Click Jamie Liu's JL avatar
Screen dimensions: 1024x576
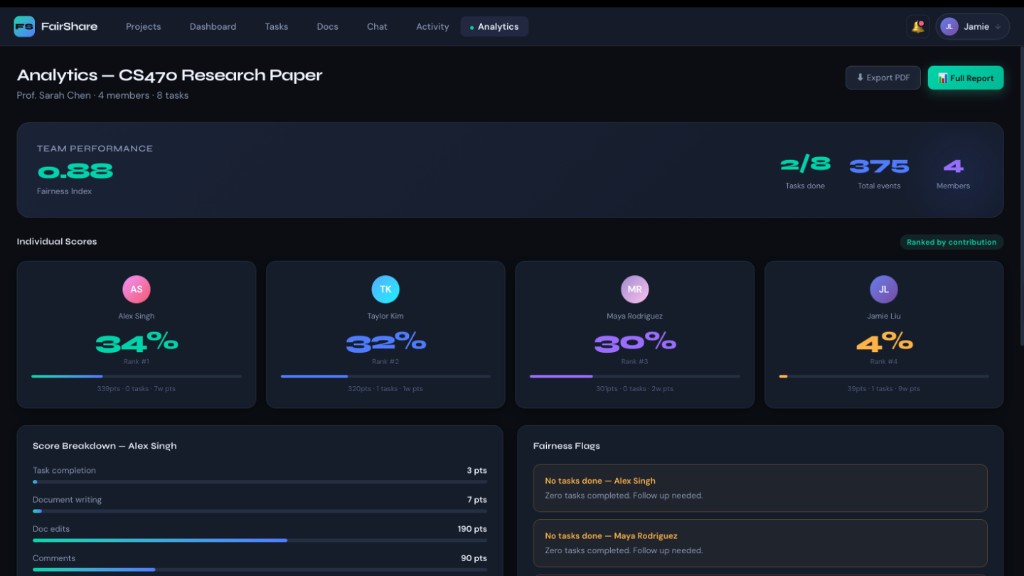pyautogui.click(x=883, y=289)
